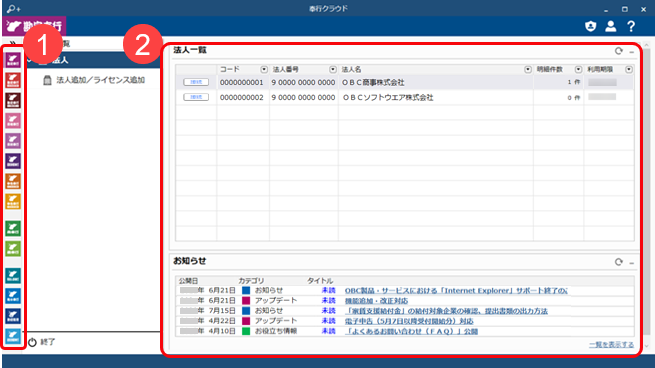This screenshot has width=655, height=368.
Task: Open the 法人番号 column filter dropdown
Action: [x=333, y=69]
